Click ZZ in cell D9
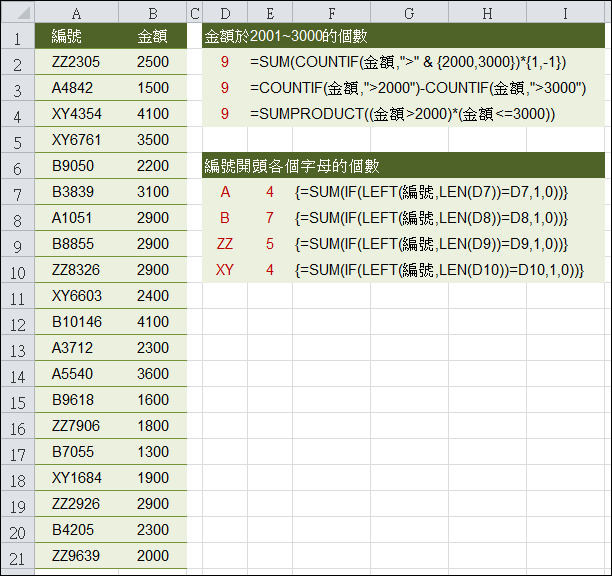Viewport: 612px width, 576px height. pos(225,244)
